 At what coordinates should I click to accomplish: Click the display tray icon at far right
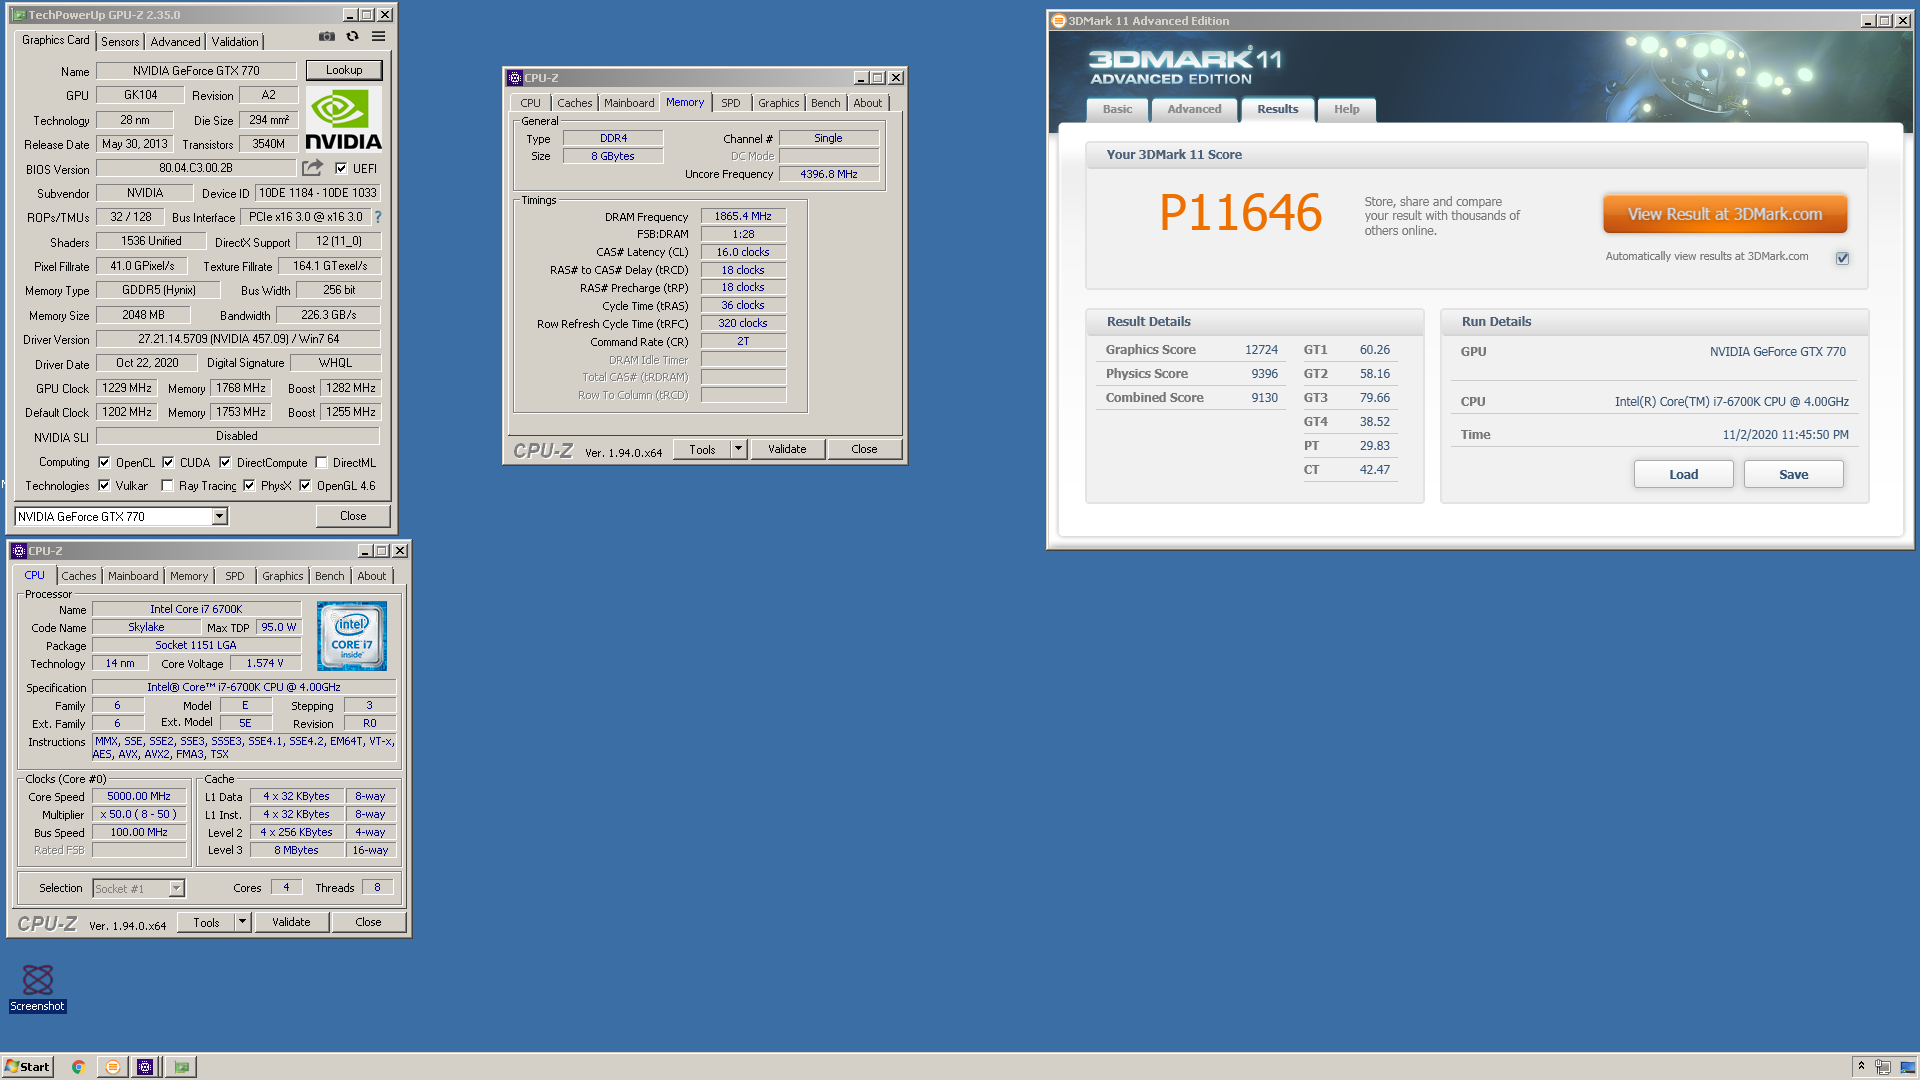click(1907, 1067)
